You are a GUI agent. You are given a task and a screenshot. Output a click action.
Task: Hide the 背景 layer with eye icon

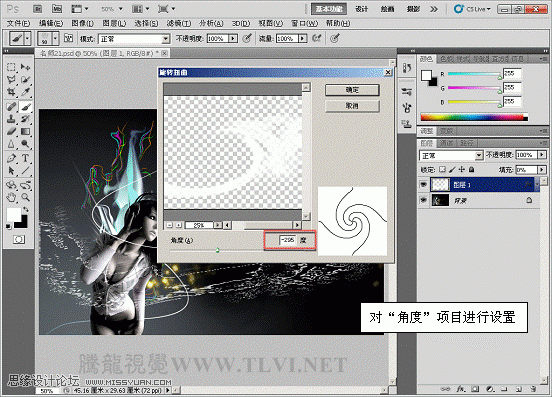pyautogui.click(x=424, y=200)
